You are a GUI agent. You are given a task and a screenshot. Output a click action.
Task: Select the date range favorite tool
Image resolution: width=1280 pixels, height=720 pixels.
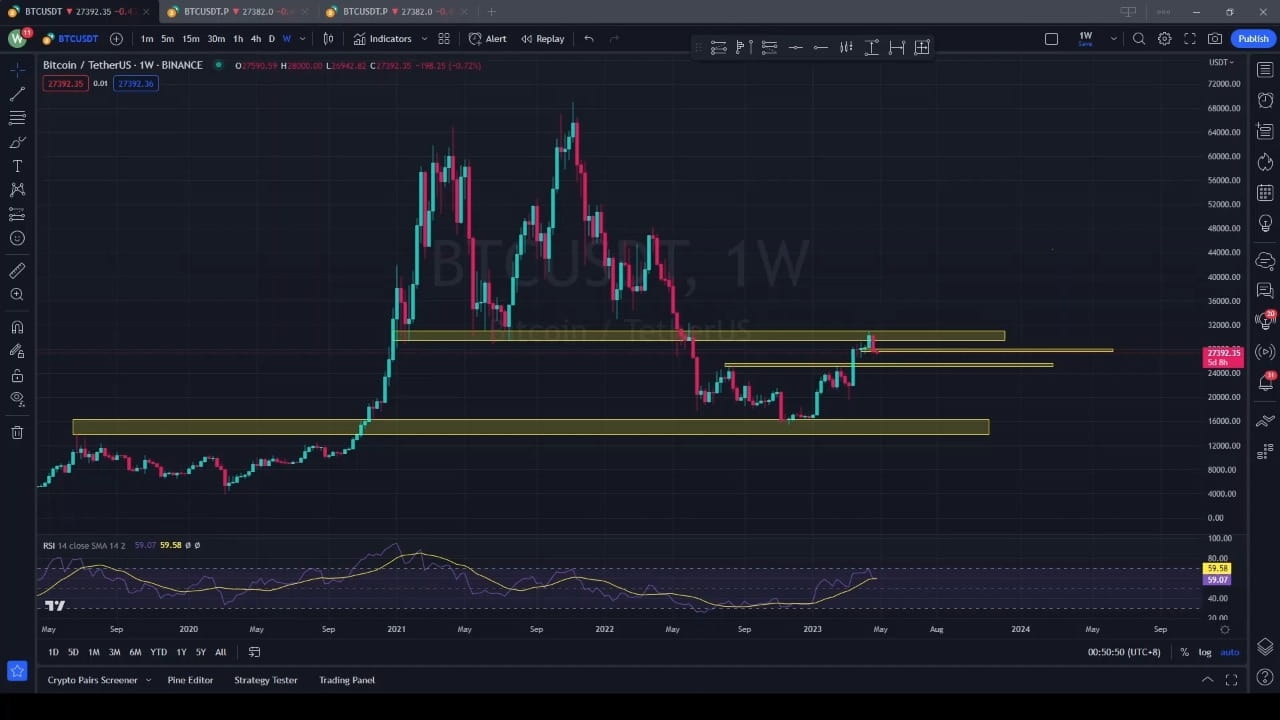[x=896, y=48]
